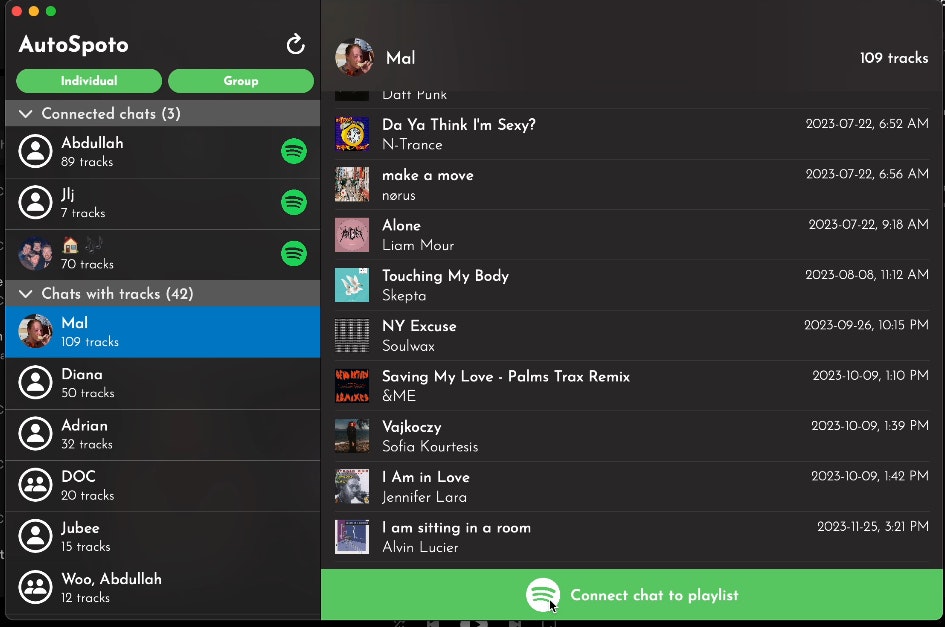Click the artist name Alvin Lucier
Viewport: 945px width, 627px height.
[420, 547]
